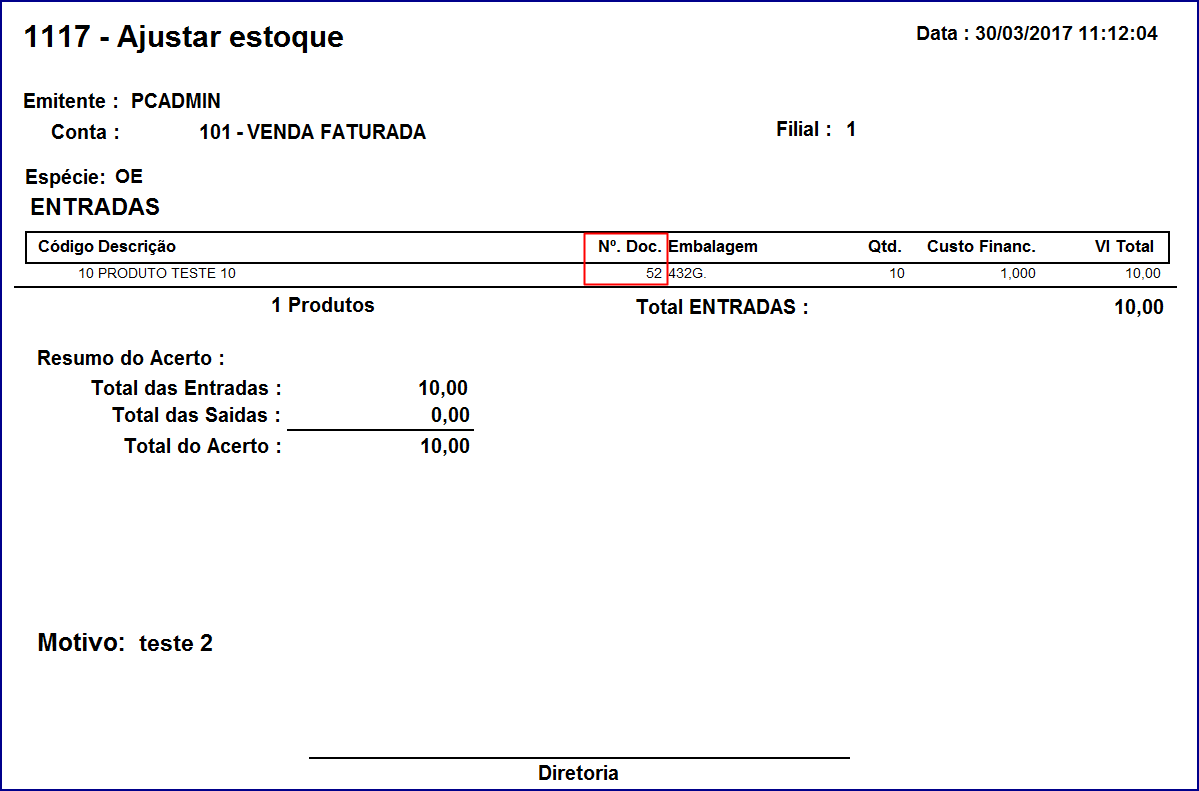Click the report title "1117 - Ajustar estoque"
This screenshot has height=791, width=1199.
click(x=184, y=37)
